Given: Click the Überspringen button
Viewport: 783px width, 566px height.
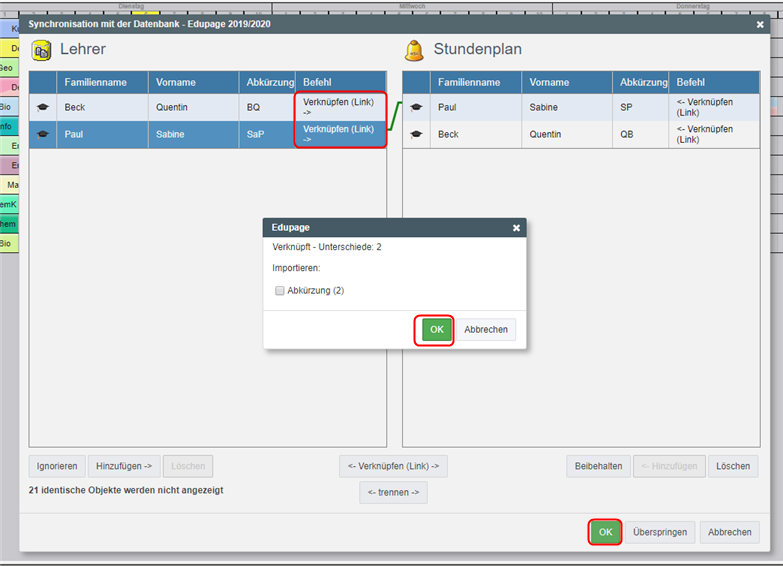Looking at the screenshot, I should (x=660, y=532).
